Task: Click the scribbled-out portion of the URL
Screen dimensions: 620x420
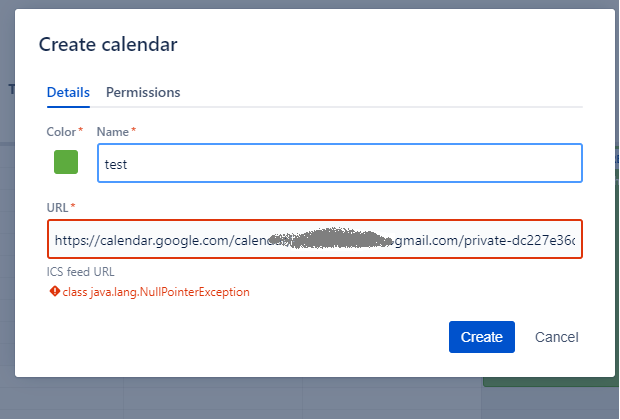Action: pyautogui.click(x=330, y=238)
